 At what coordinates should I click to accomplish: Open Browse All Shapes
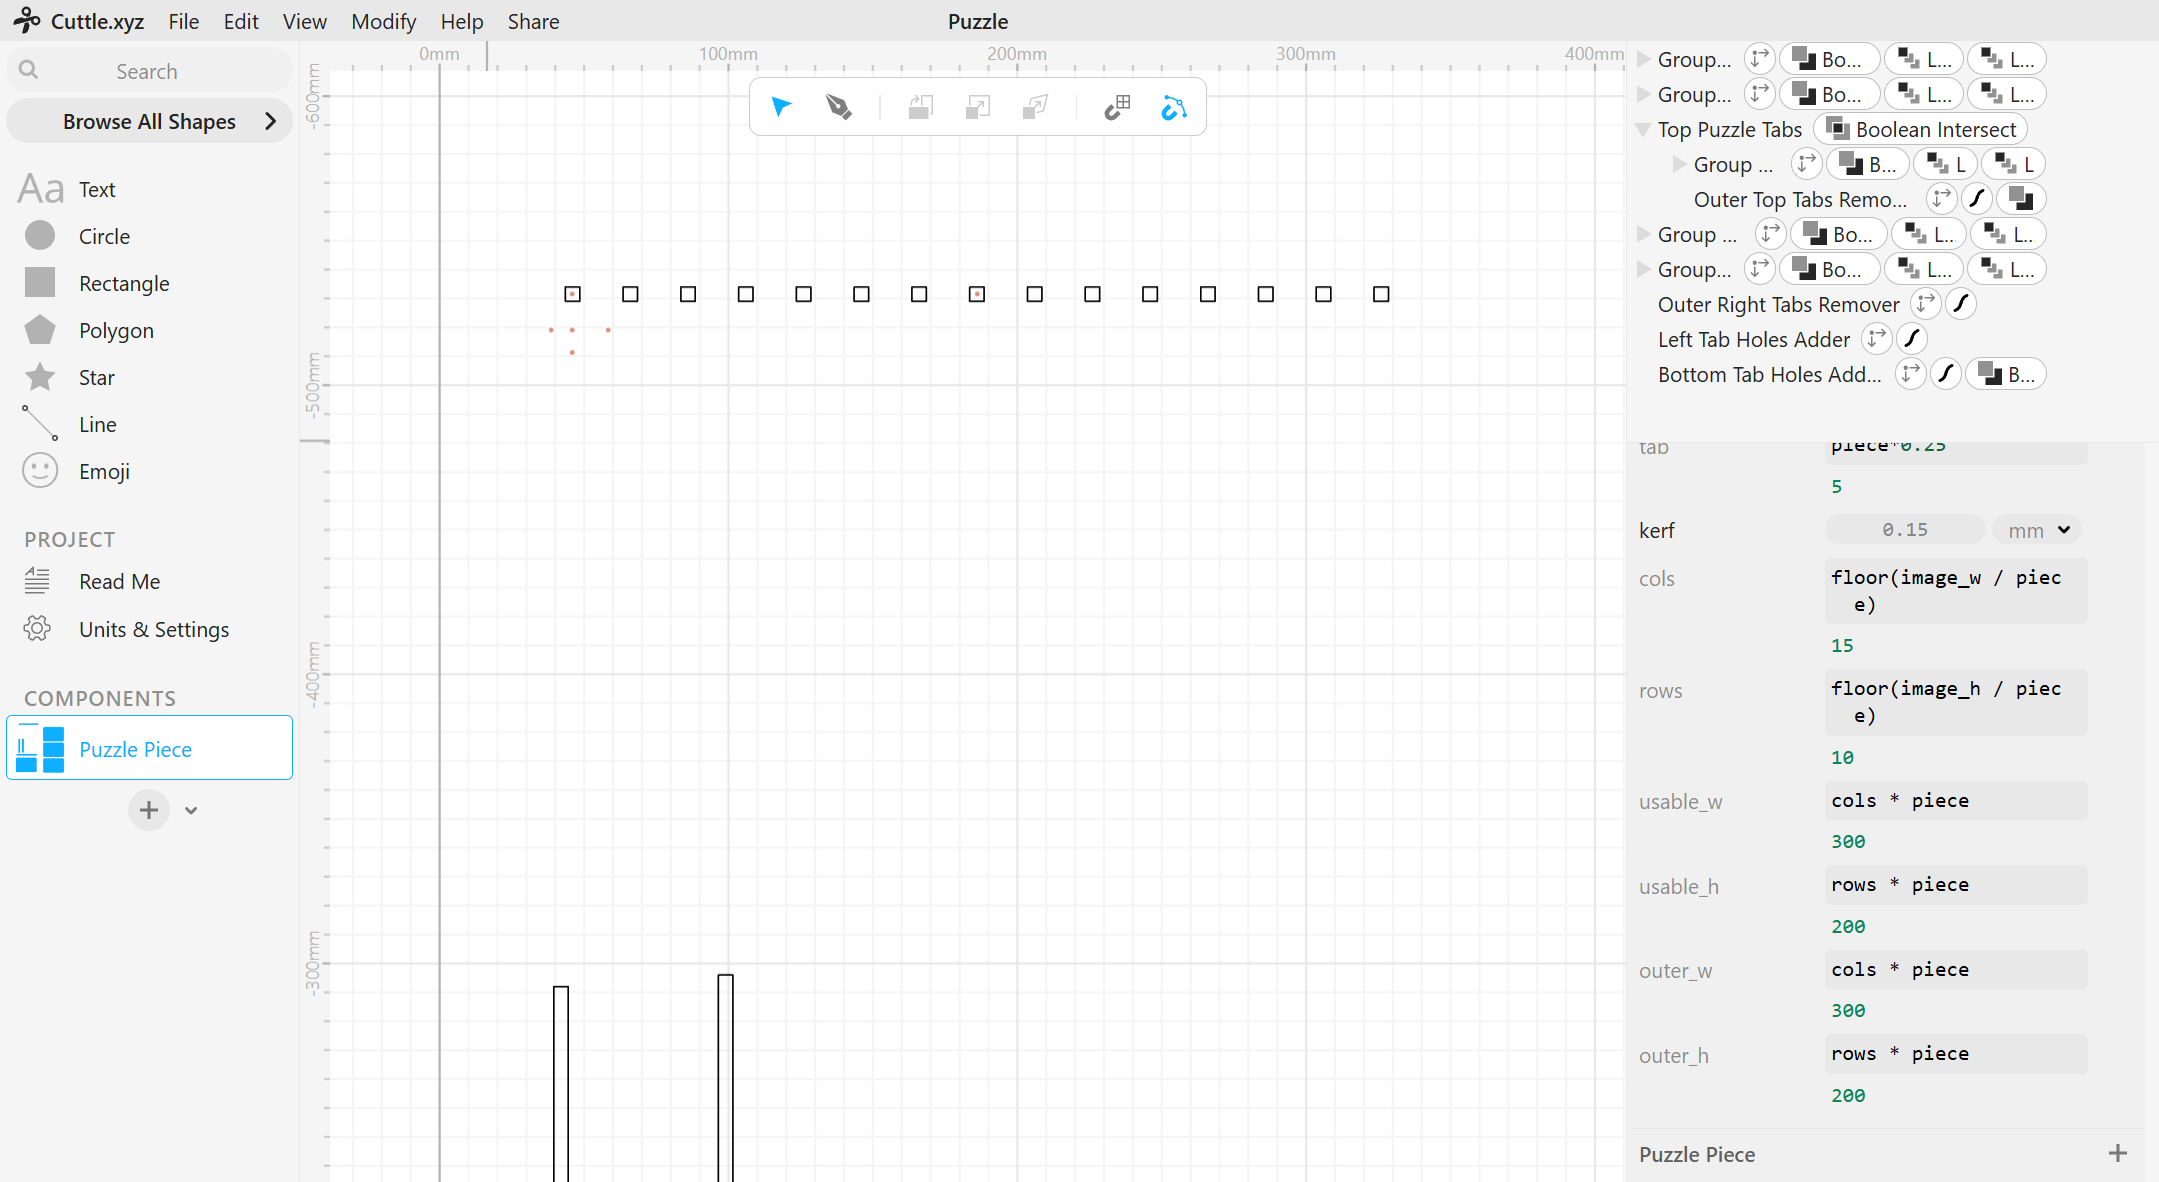point(149,121)
